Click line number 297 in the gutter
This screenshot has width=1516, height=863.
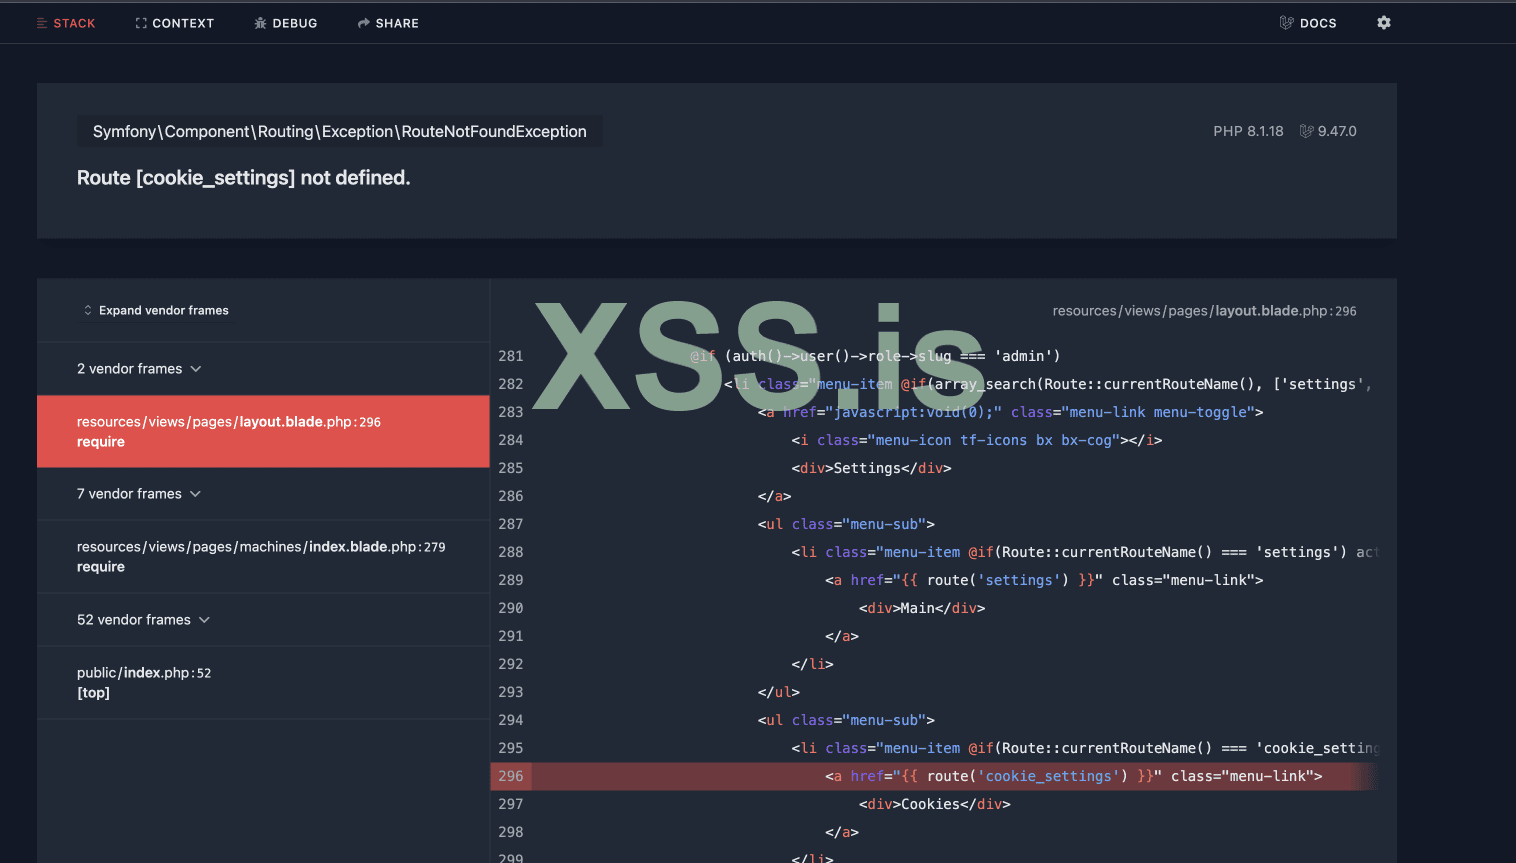pyautogui.click(x=511, y=804)
